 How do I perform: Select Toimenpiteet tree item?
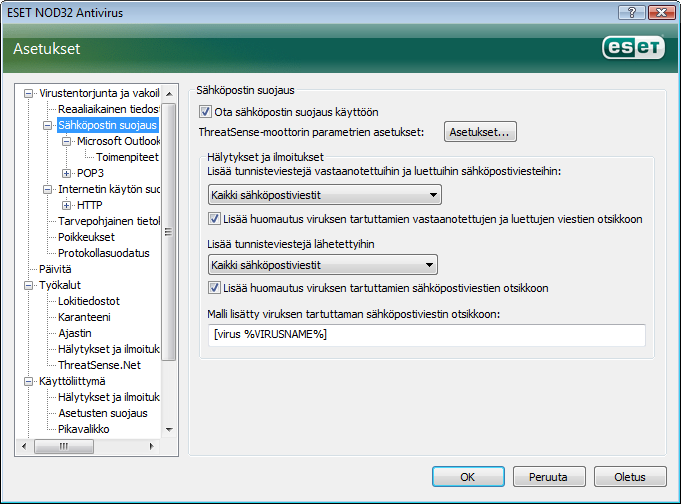pyautogui.click(x=127, y=157)
